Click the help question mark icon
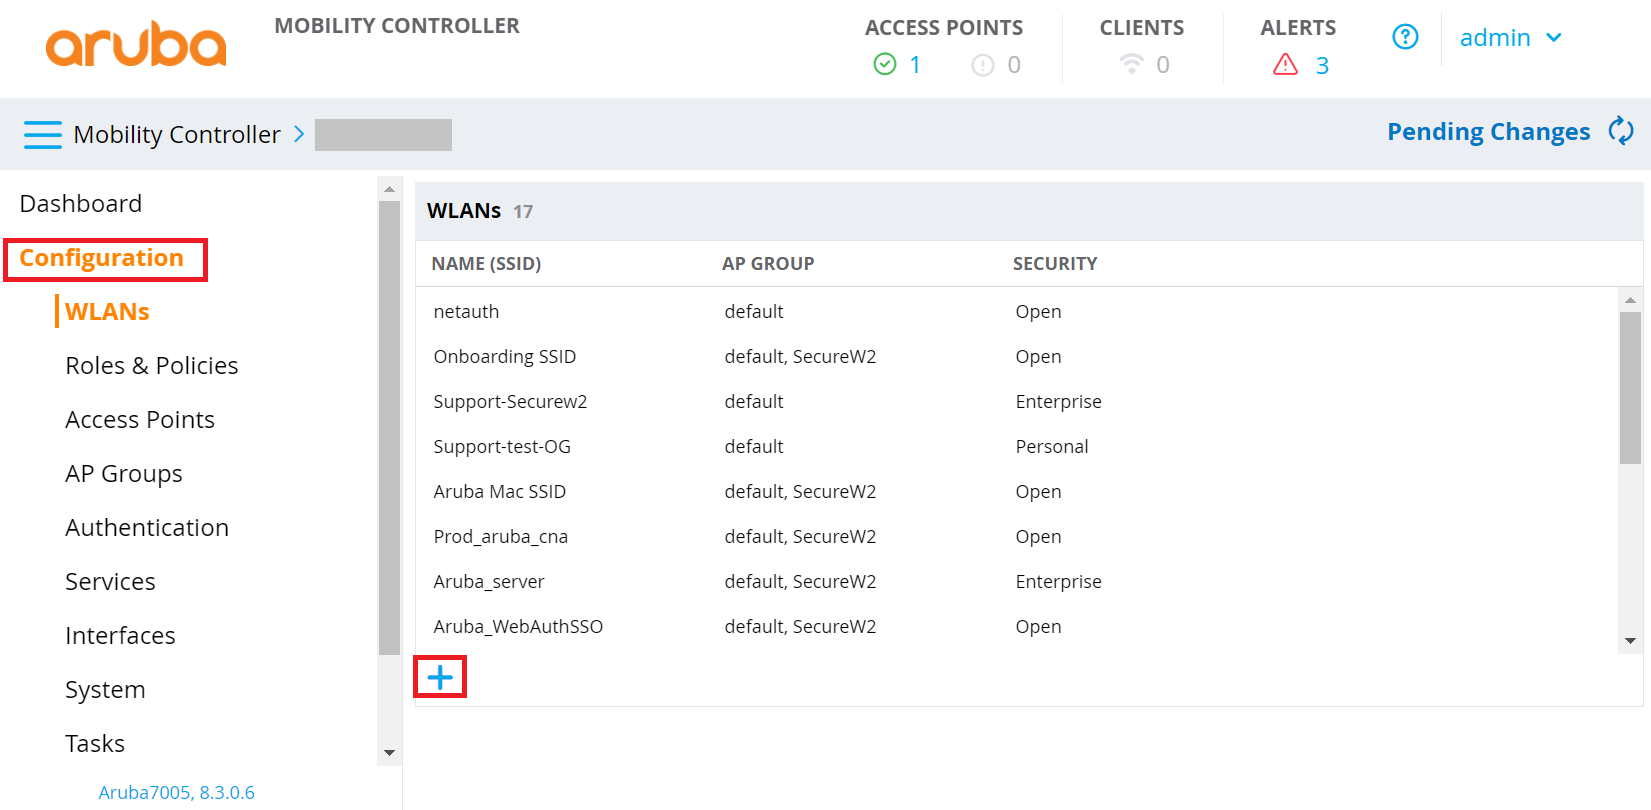Image resolution: width=1651 pixels, height=810 pixels. click(1405, 37)
